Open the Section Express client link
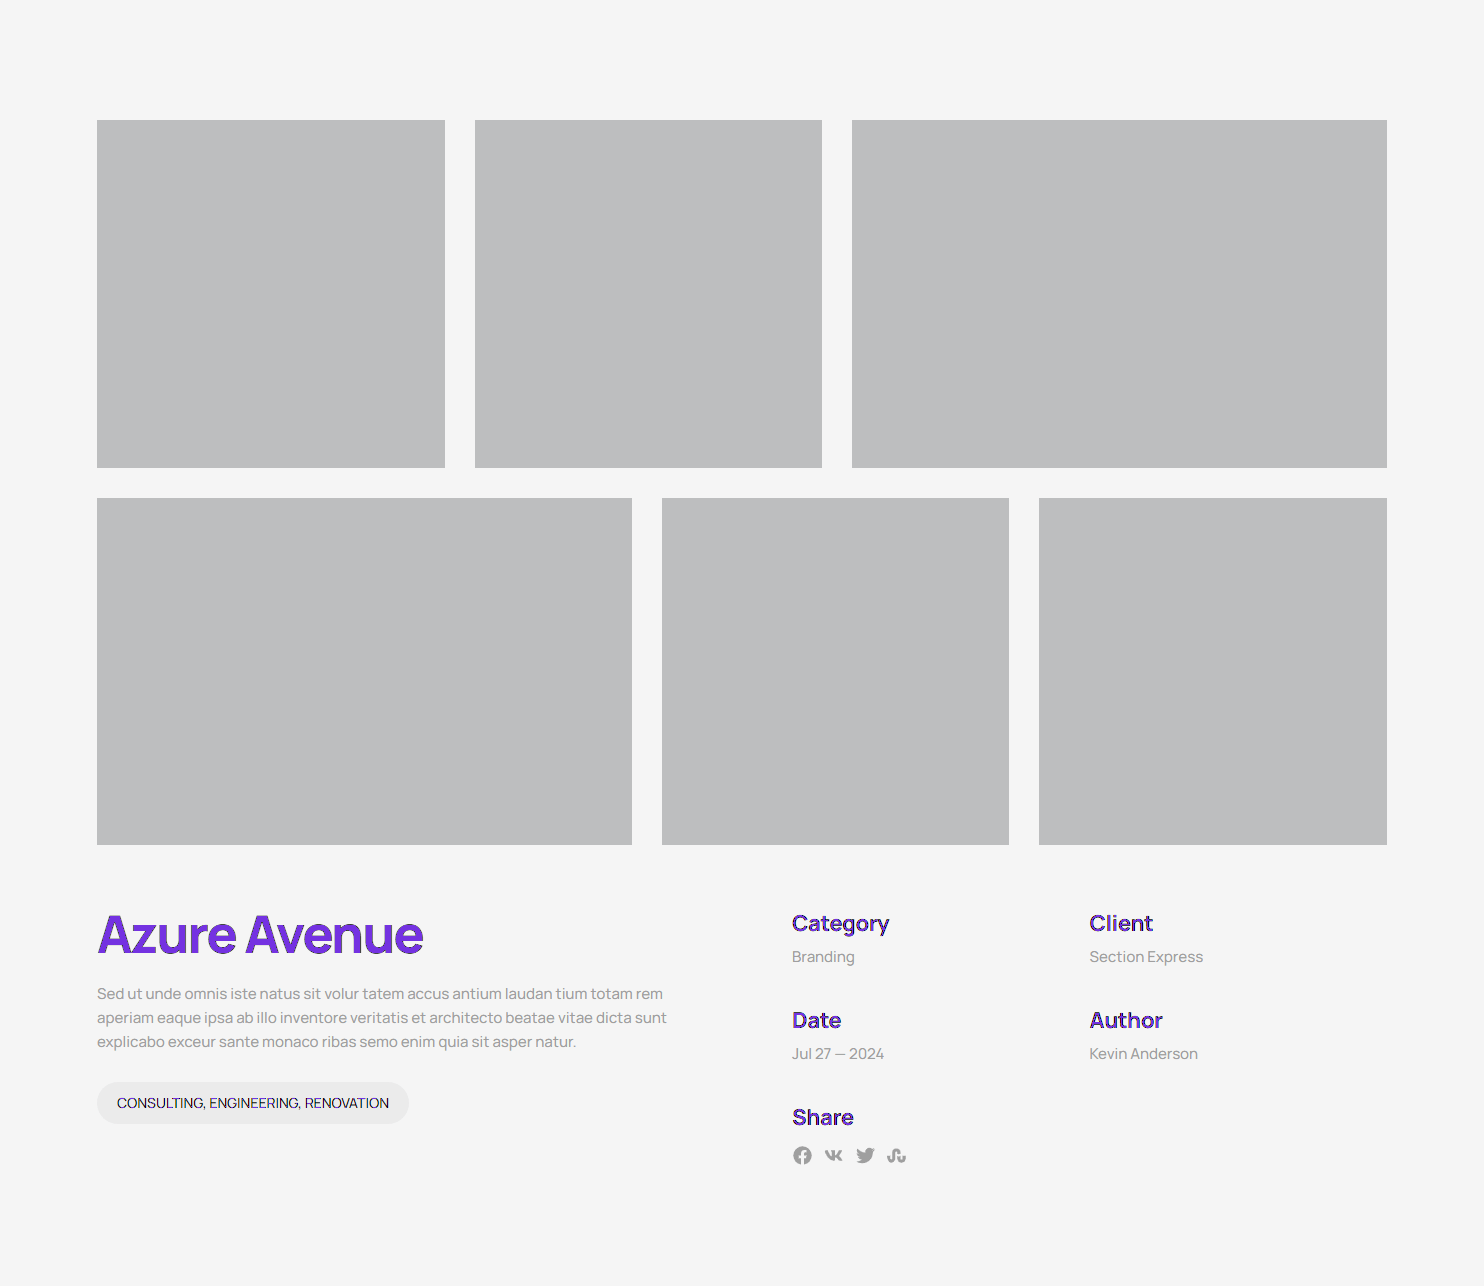1484x1286 pixels. click(x=1146, y=957)
